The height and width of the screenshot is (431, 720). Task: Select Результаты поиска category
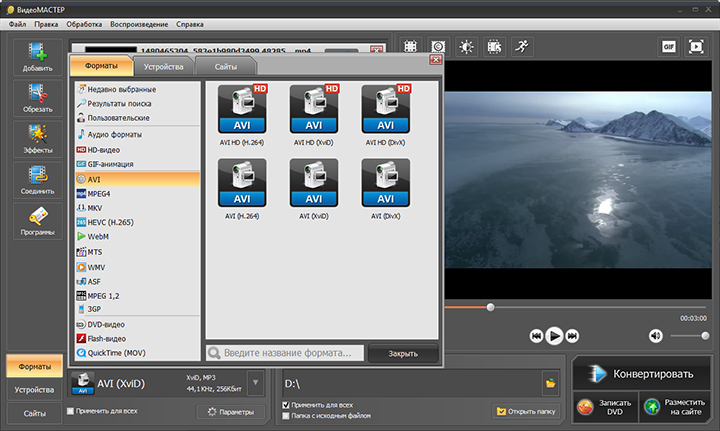[137, 104]
